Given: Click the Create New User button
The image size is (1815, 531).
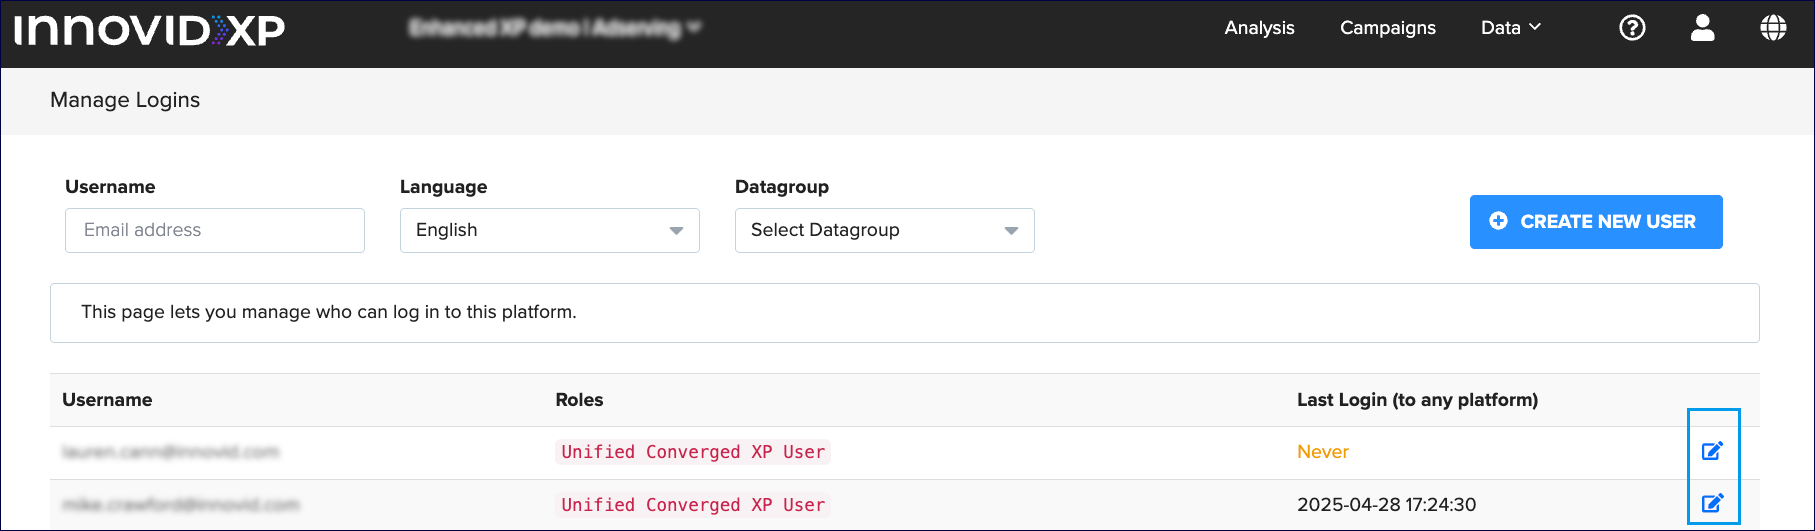Looking at the screenshot, I should coord(1596,222).
